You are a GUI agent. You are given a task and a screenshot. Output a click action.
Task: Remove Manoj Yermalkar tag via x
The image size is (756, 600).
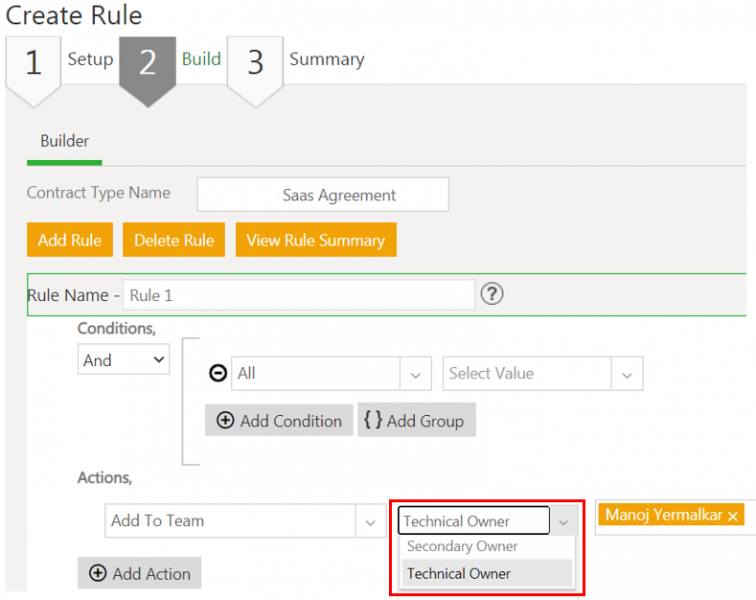[x=733, y=516]
